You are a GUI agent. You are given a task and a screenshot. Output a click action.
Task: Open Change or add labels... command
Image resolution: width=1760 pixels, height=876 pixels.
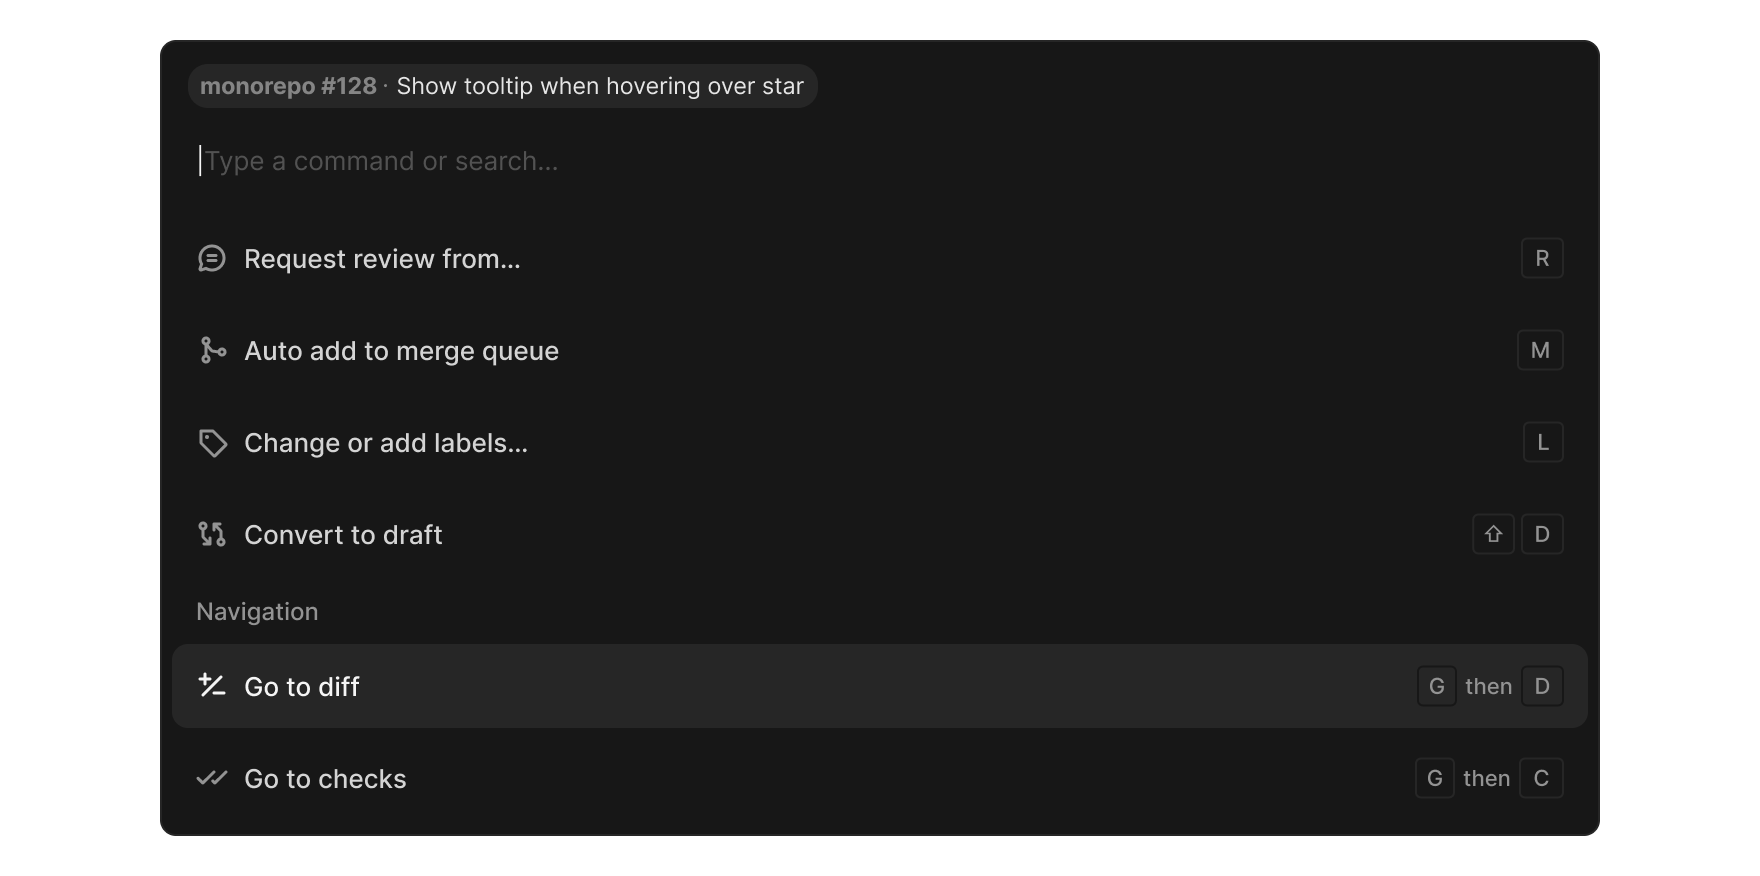(880, 443)
